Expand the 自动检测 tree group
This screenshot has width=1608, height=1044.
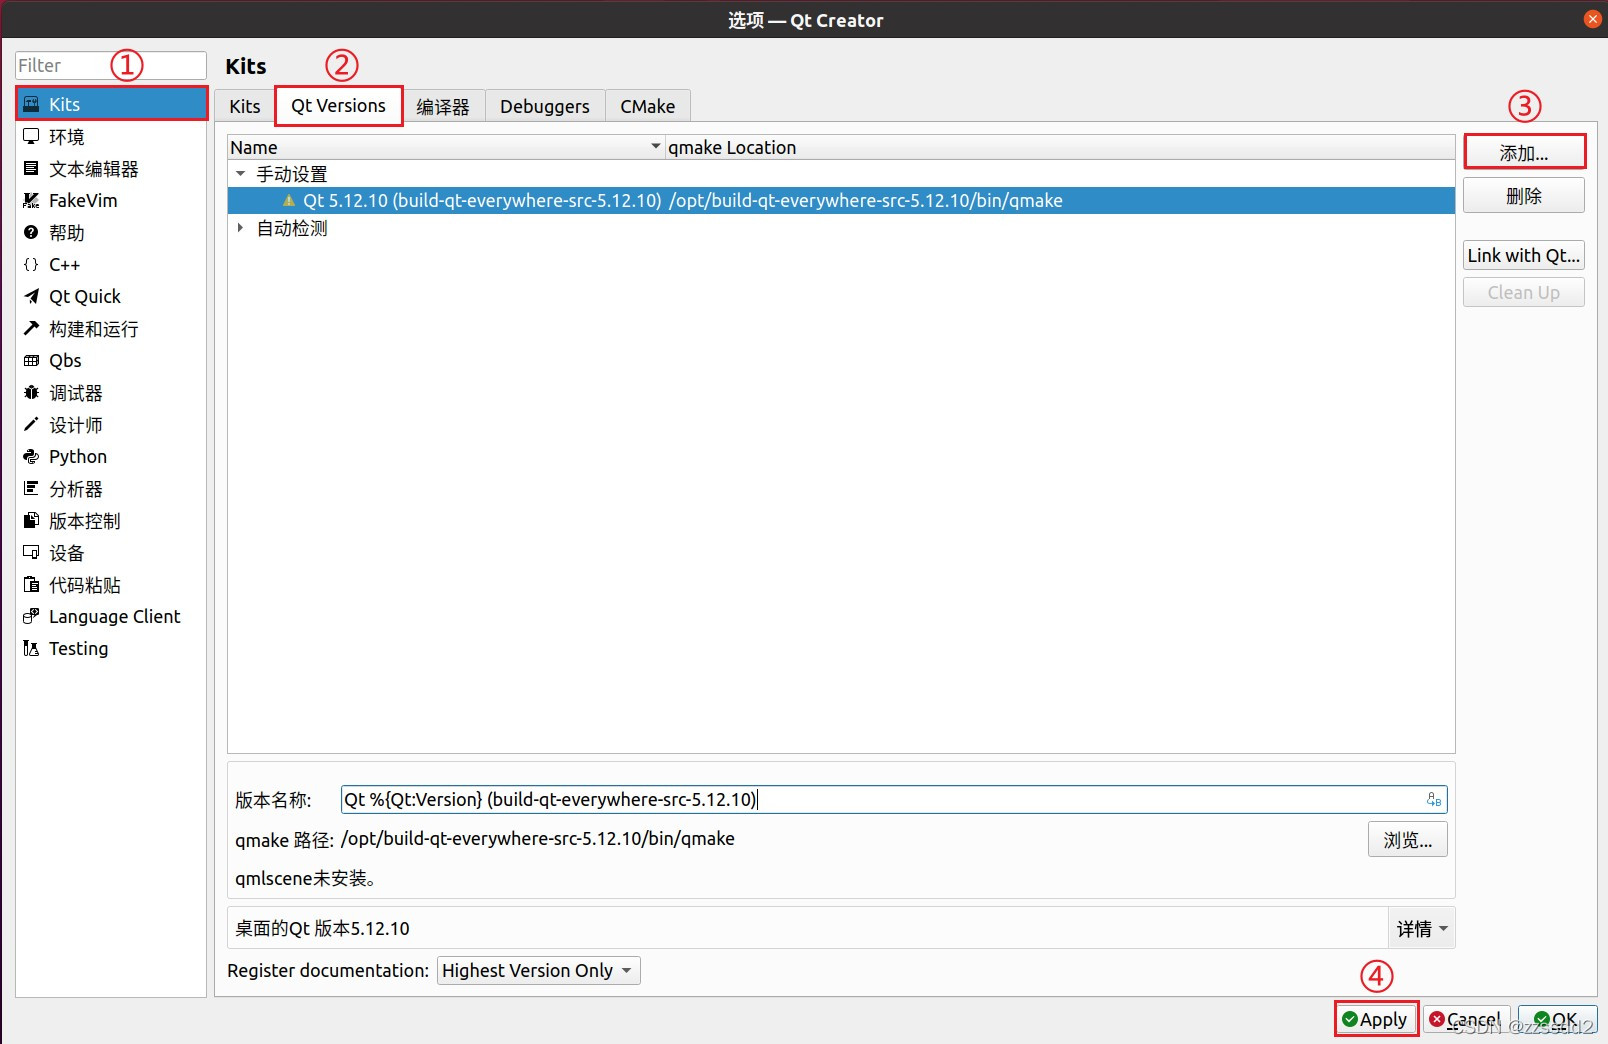click(240, 228)
